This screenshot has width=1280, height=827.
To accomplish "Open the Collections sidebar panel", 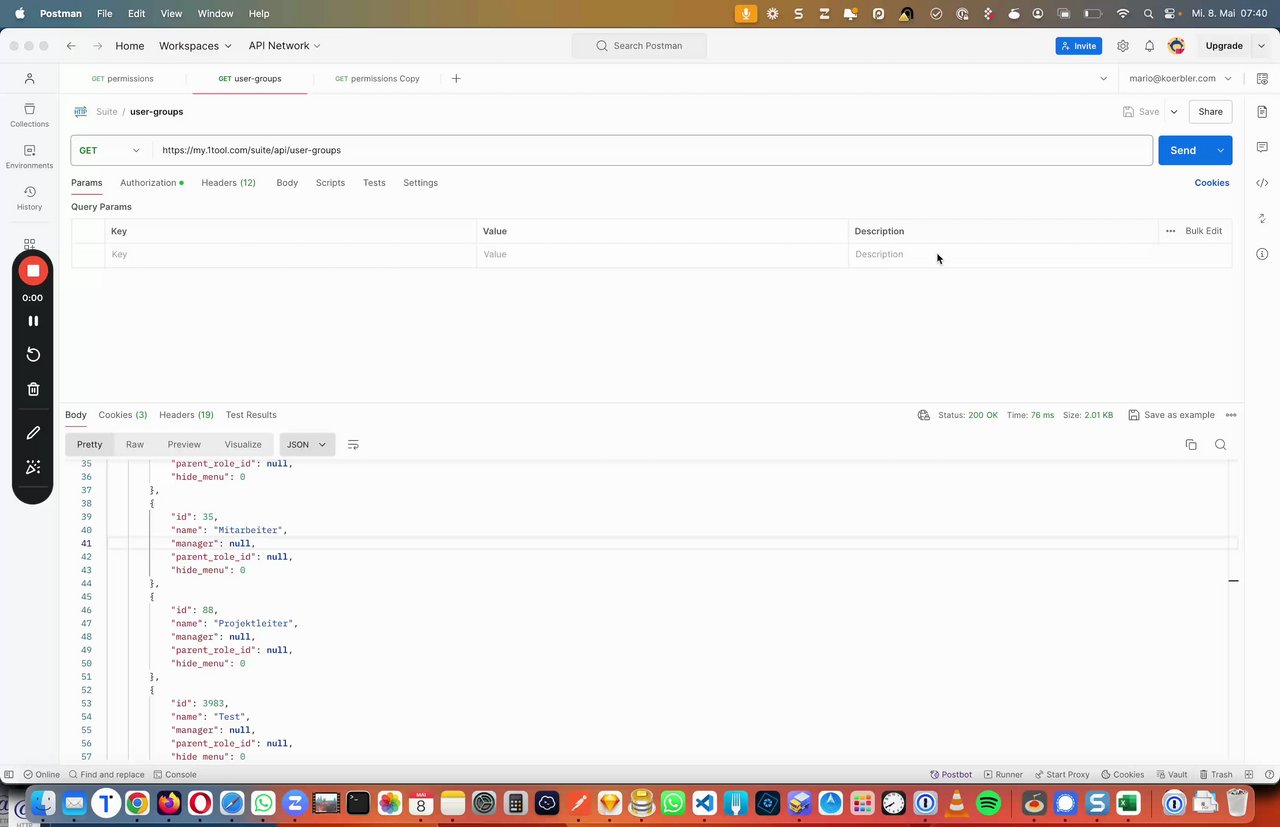I will coord(29,115).
